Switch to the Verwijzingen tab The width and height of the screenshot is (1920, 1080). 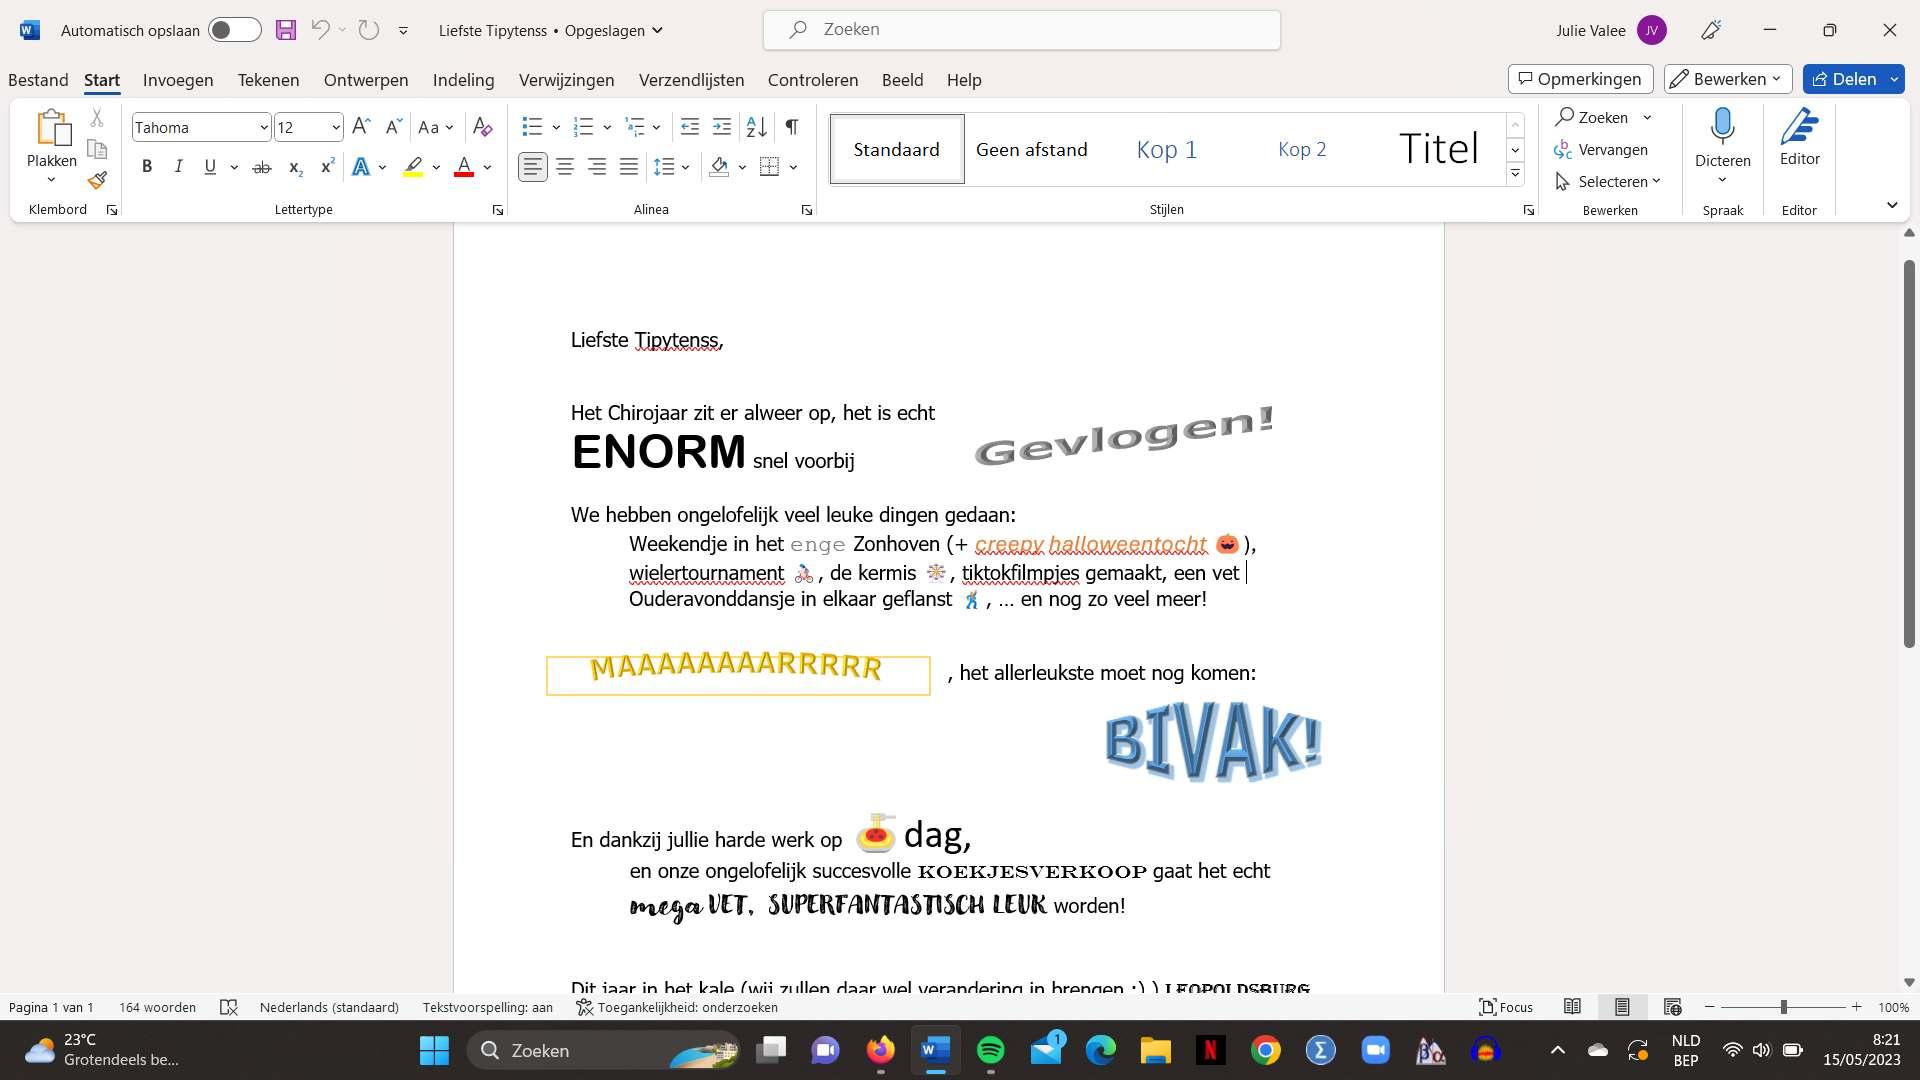[566, 80]
